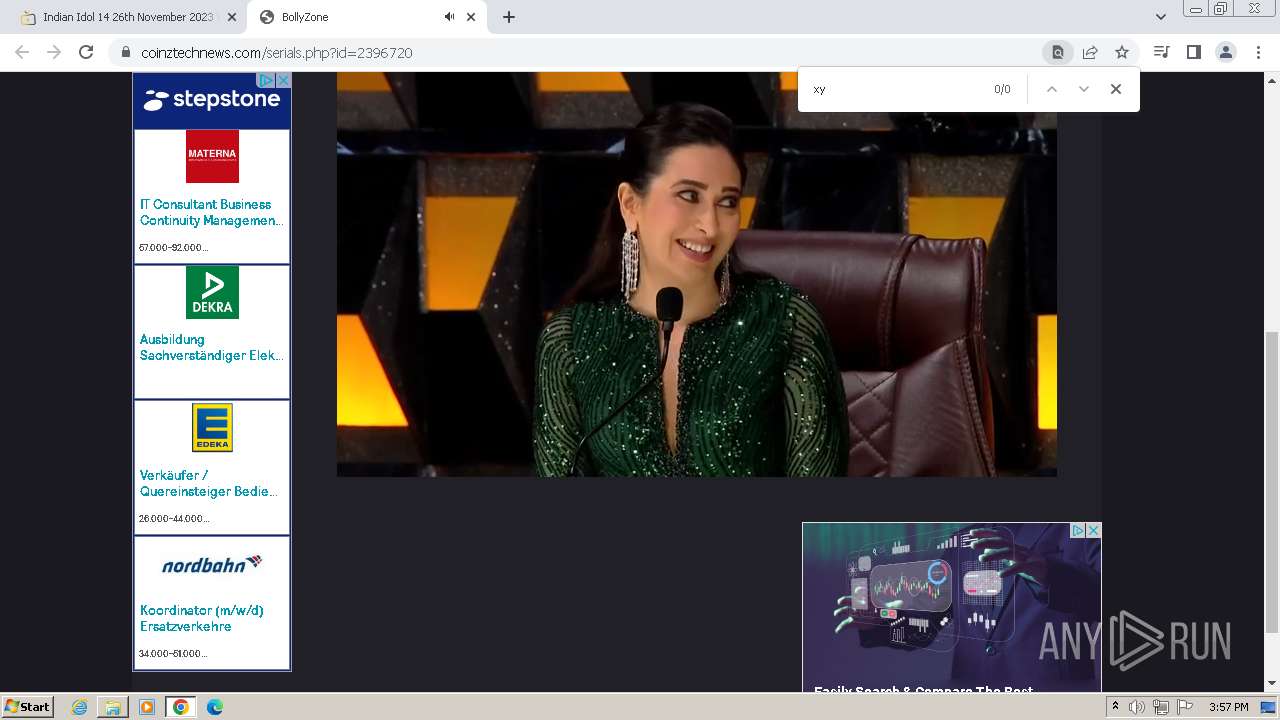Click the page vertical scrollbar thumb
The height and width of the screenshot is (720, 1280).
(1272, 482)
